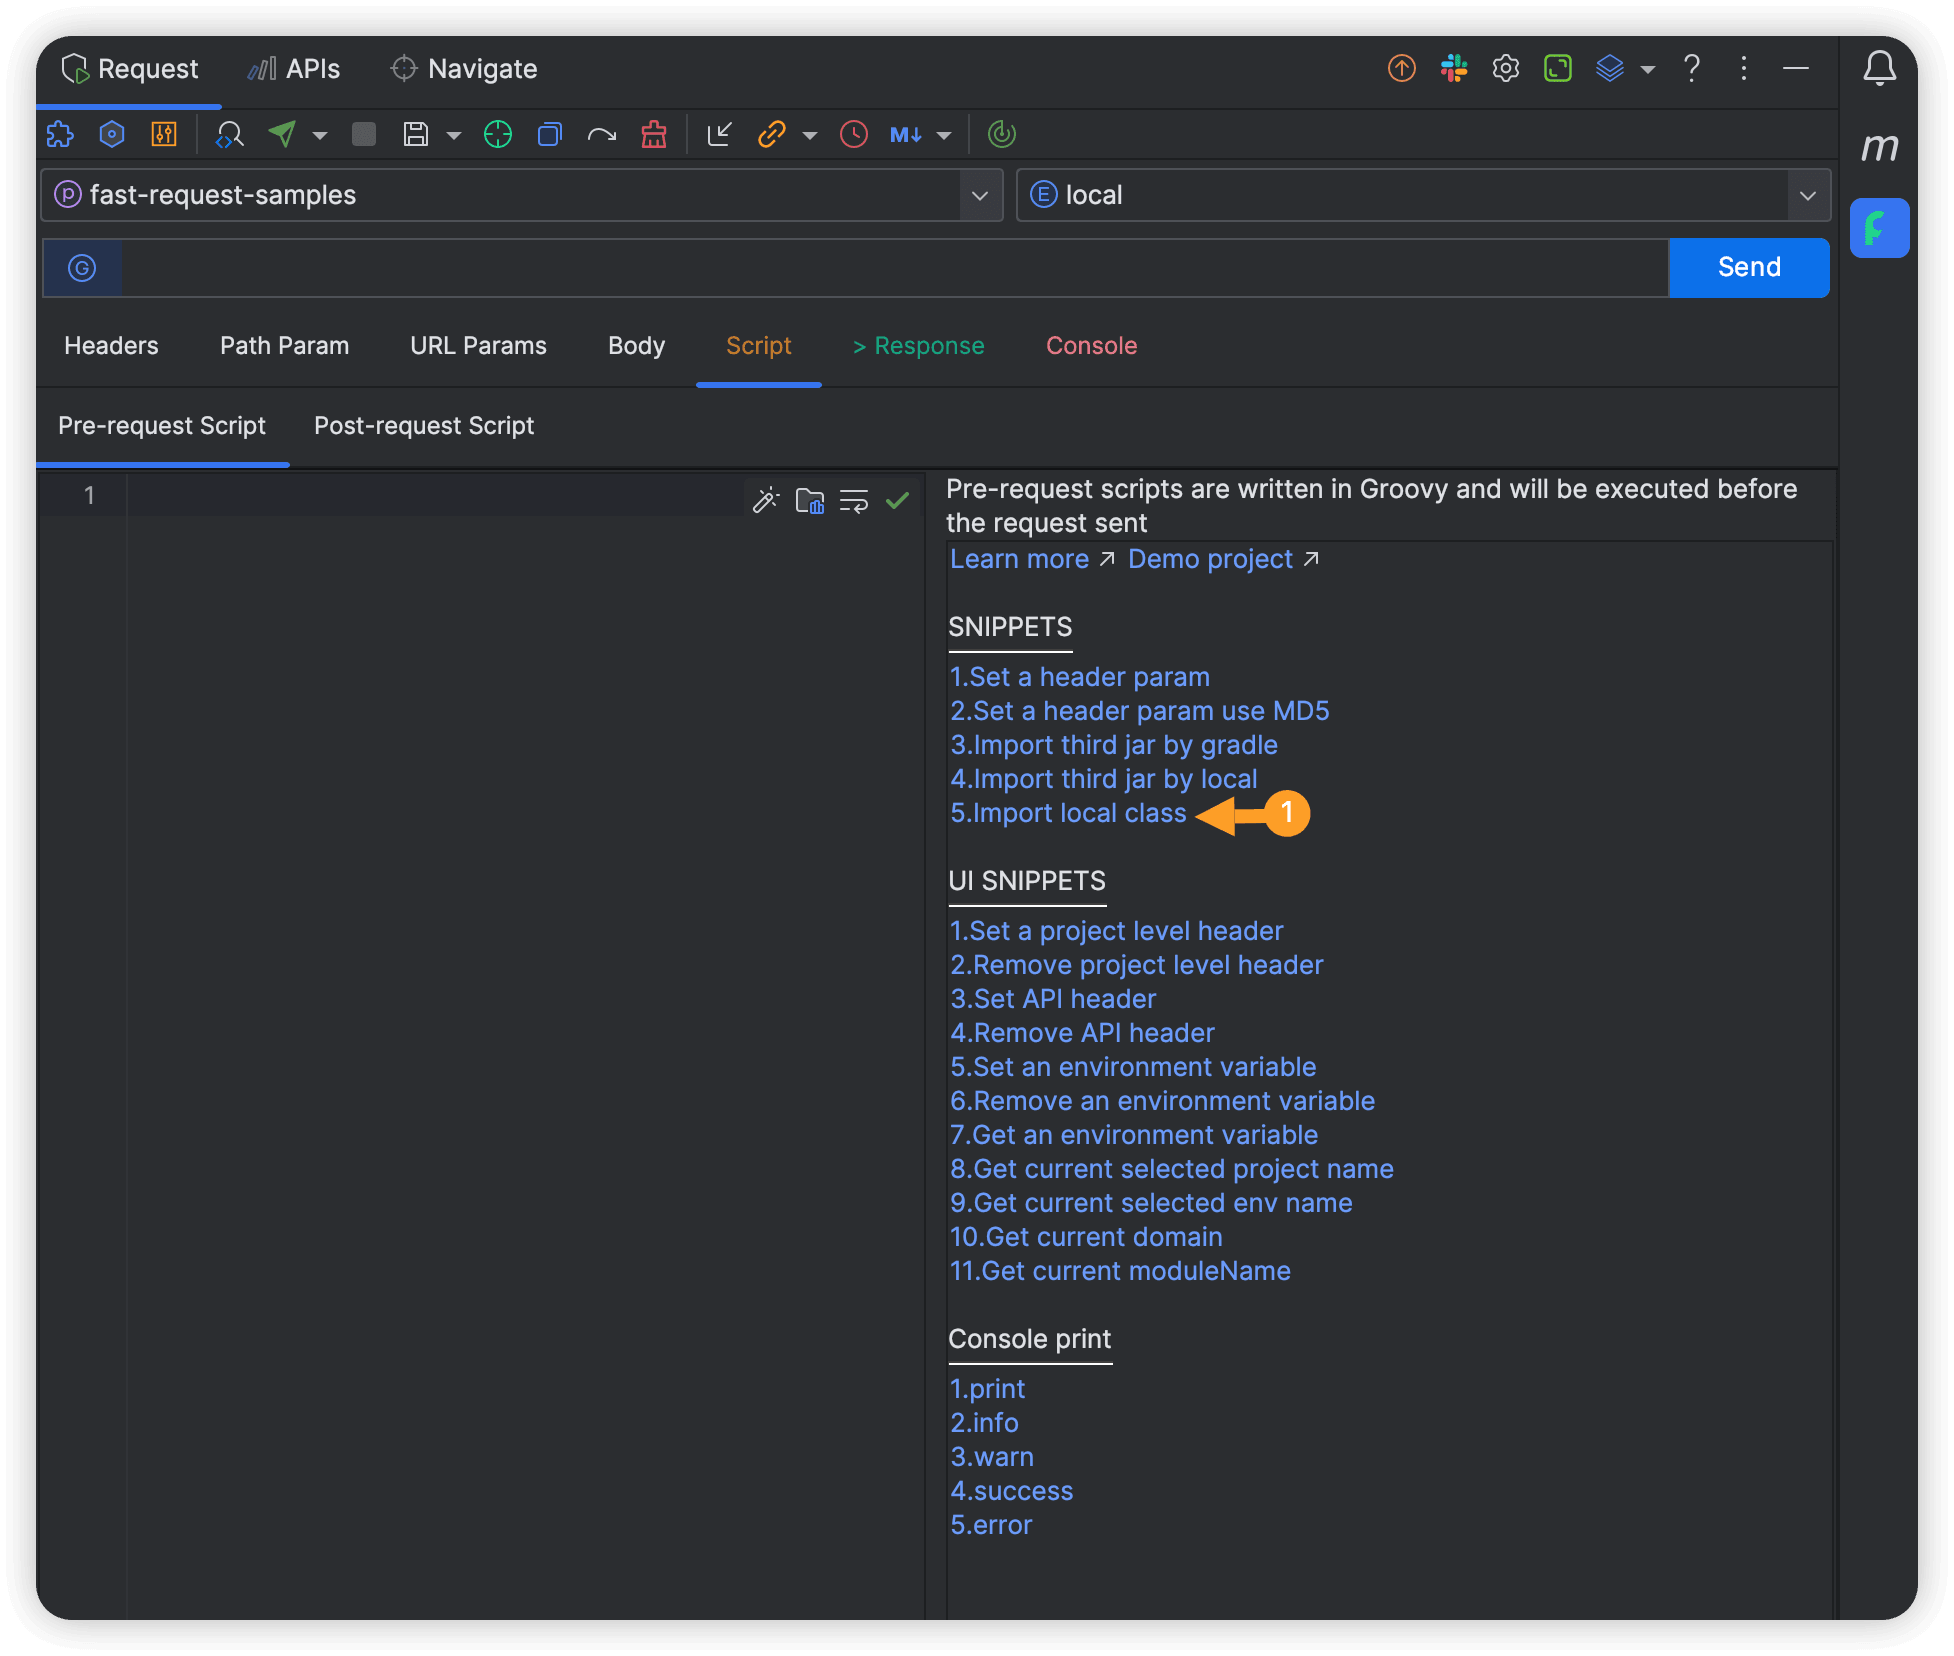Click the Import local class snippet link

click(1068, 813)
